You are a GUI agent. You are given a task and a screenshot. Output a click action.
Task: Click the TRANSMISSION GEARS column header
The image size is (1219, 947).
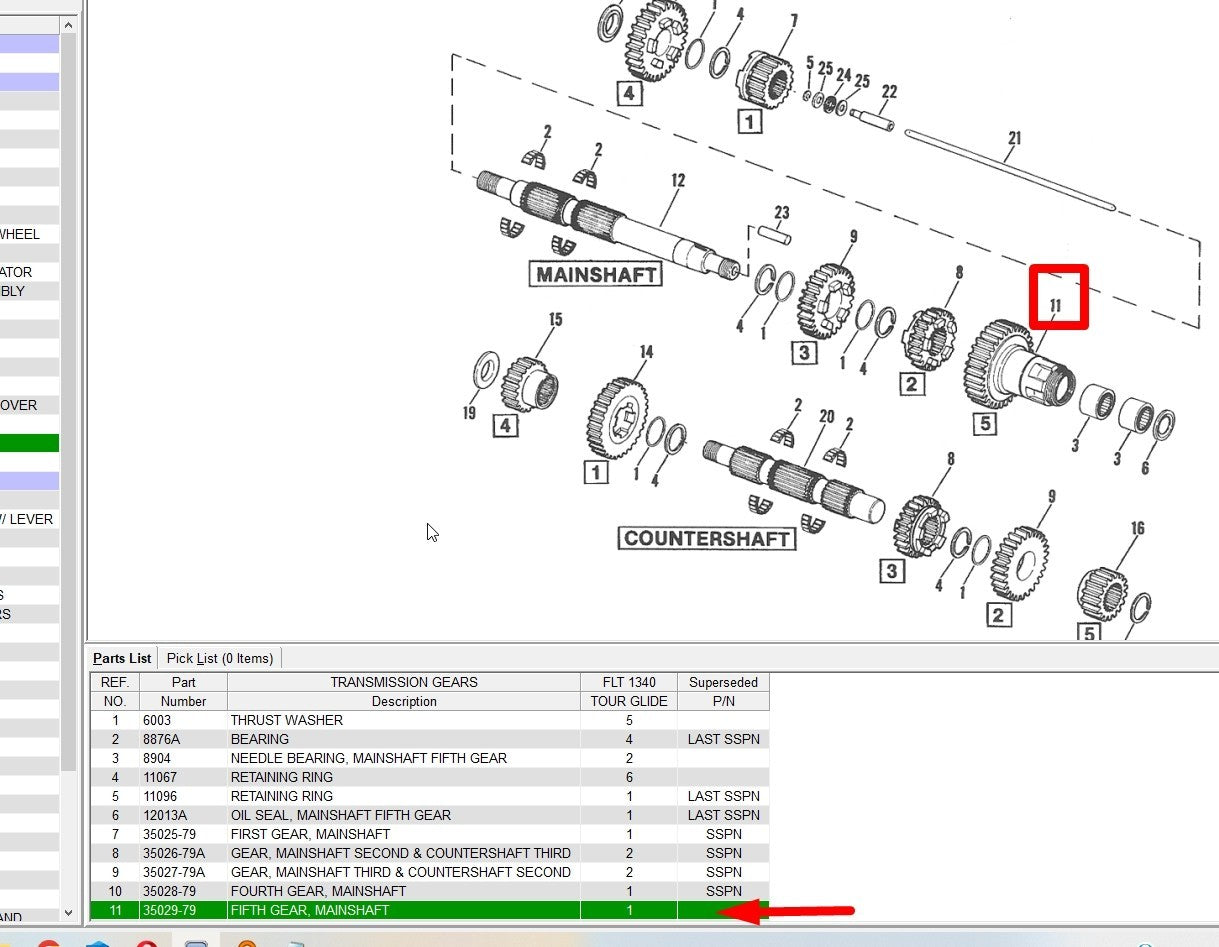[x=404, y=682]
